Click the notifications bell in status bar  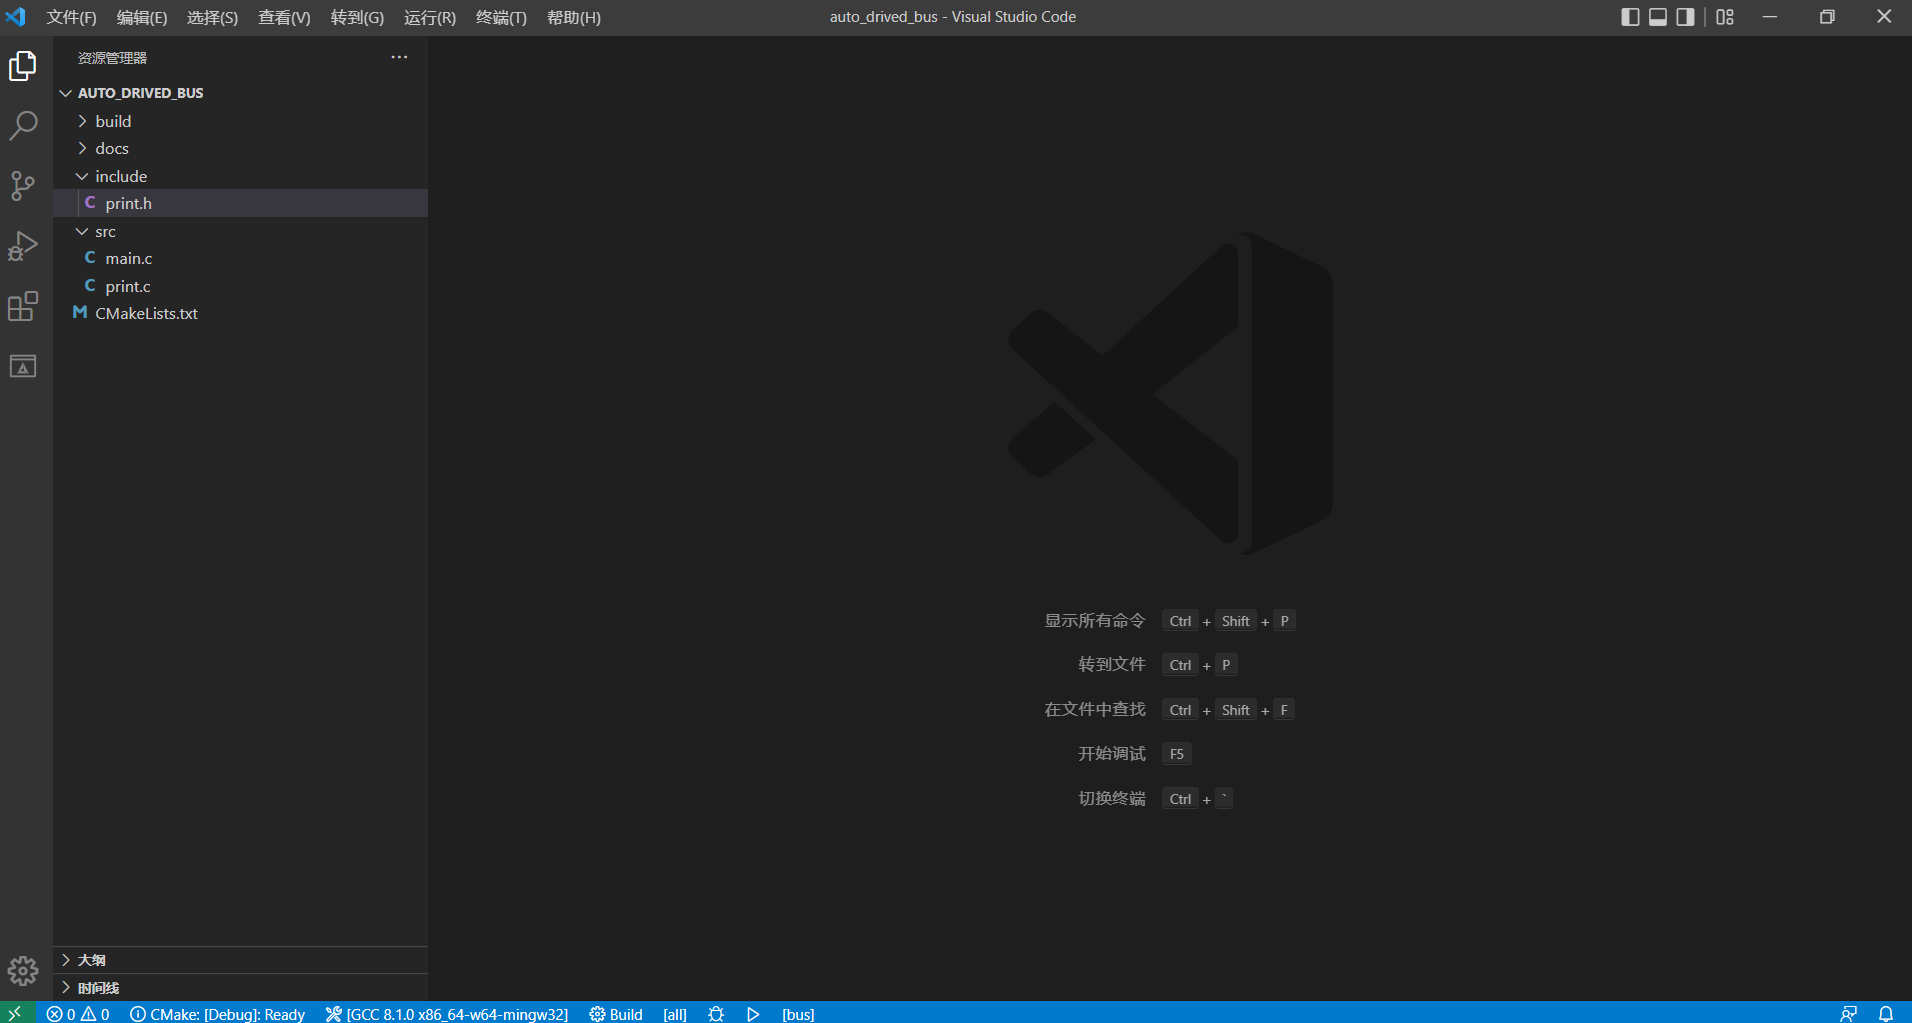(1885, 1013)
